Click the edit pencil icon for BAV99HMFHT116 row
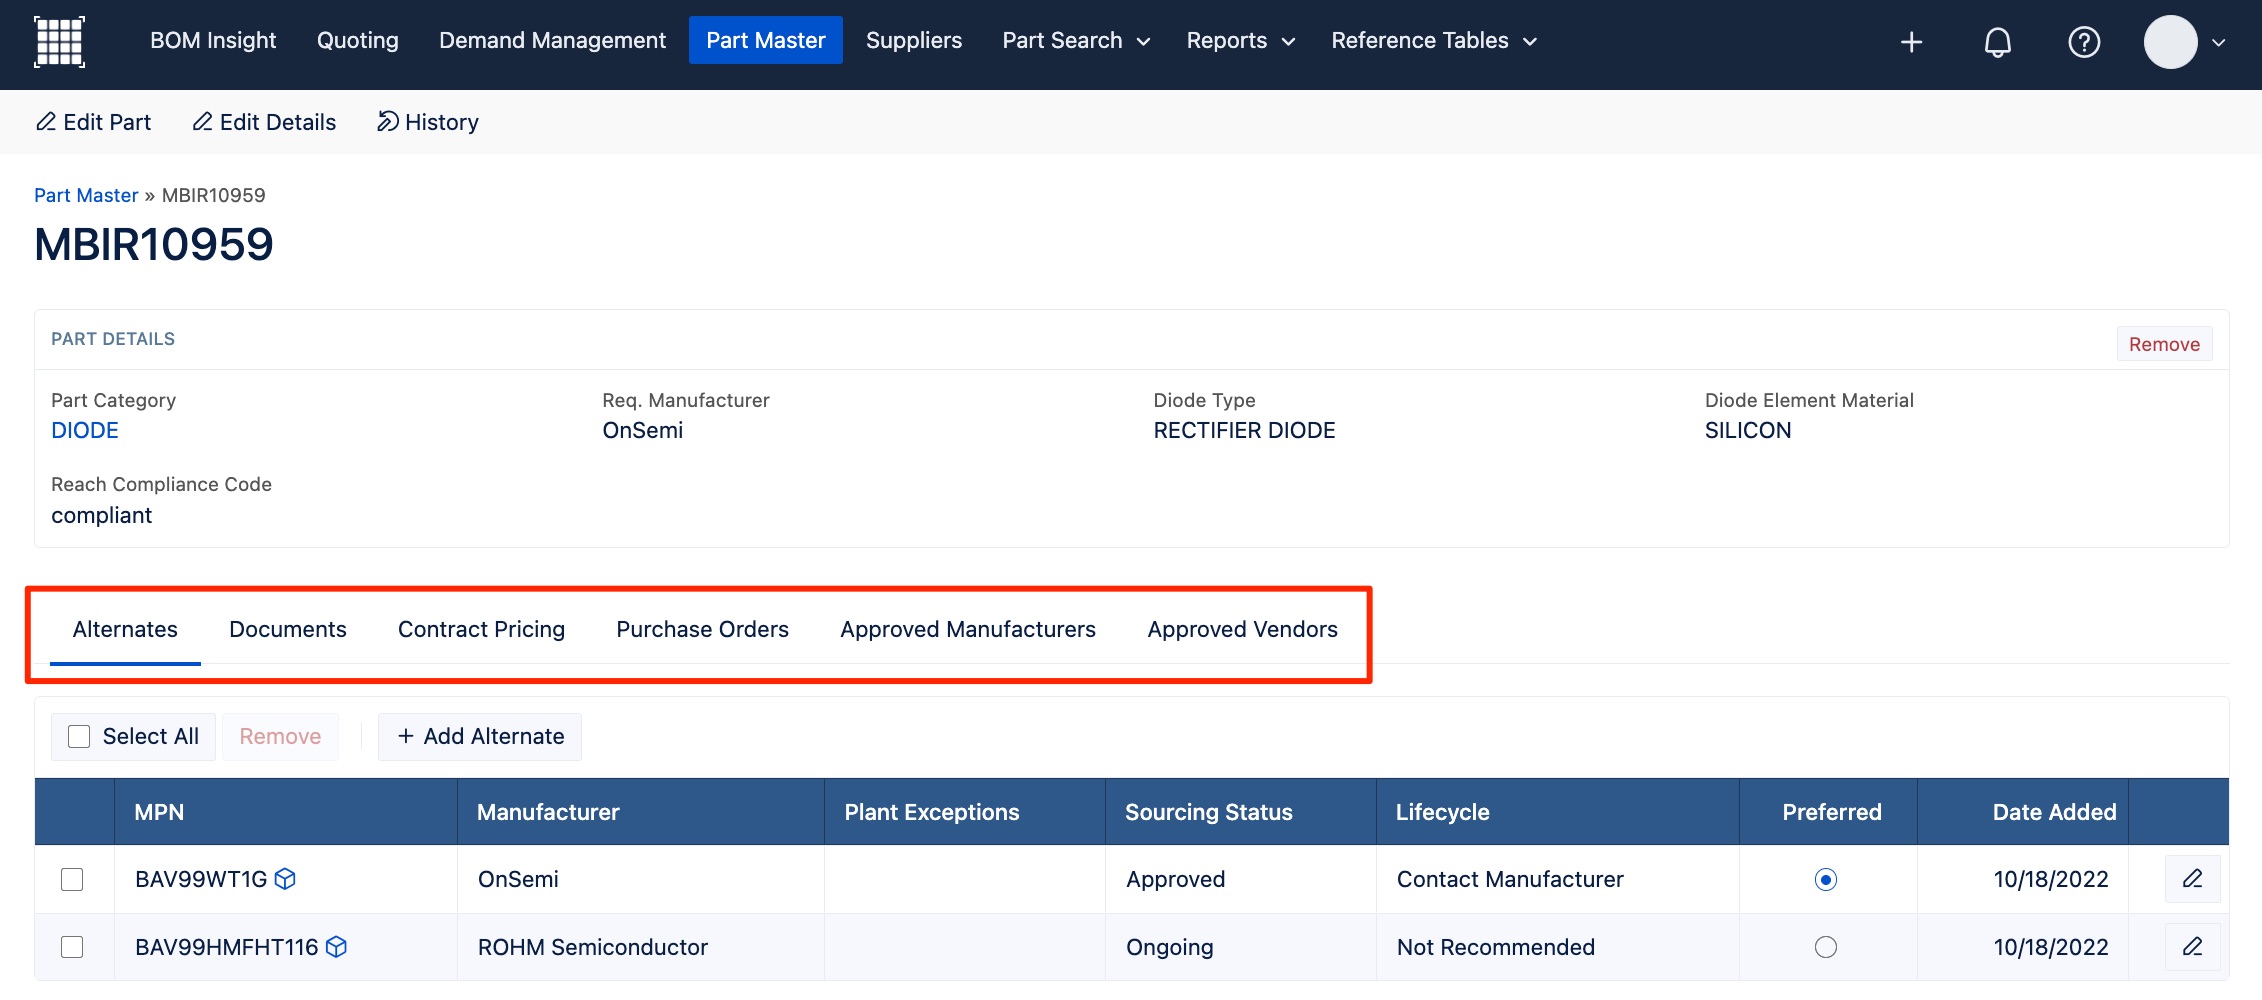Viewport: 2262px width, 1000px height. click(x=2192, y=947)
